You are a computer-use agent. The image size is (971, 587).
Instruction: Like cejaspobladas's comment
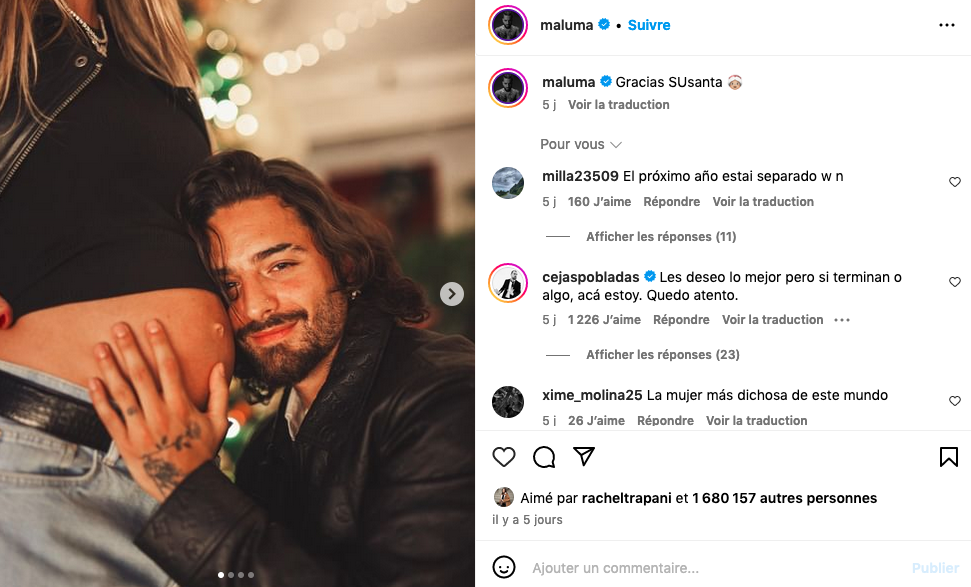[954, 283]
